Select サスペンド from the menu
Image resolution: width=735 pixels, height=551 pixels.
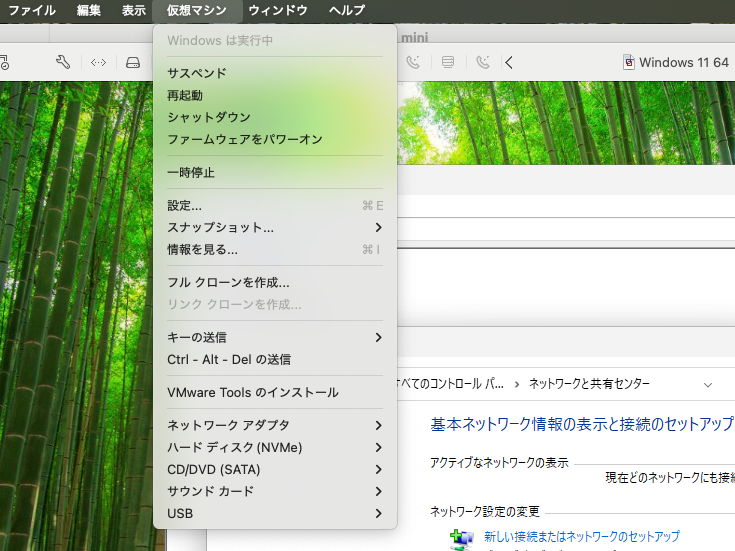tap(197, 73)
